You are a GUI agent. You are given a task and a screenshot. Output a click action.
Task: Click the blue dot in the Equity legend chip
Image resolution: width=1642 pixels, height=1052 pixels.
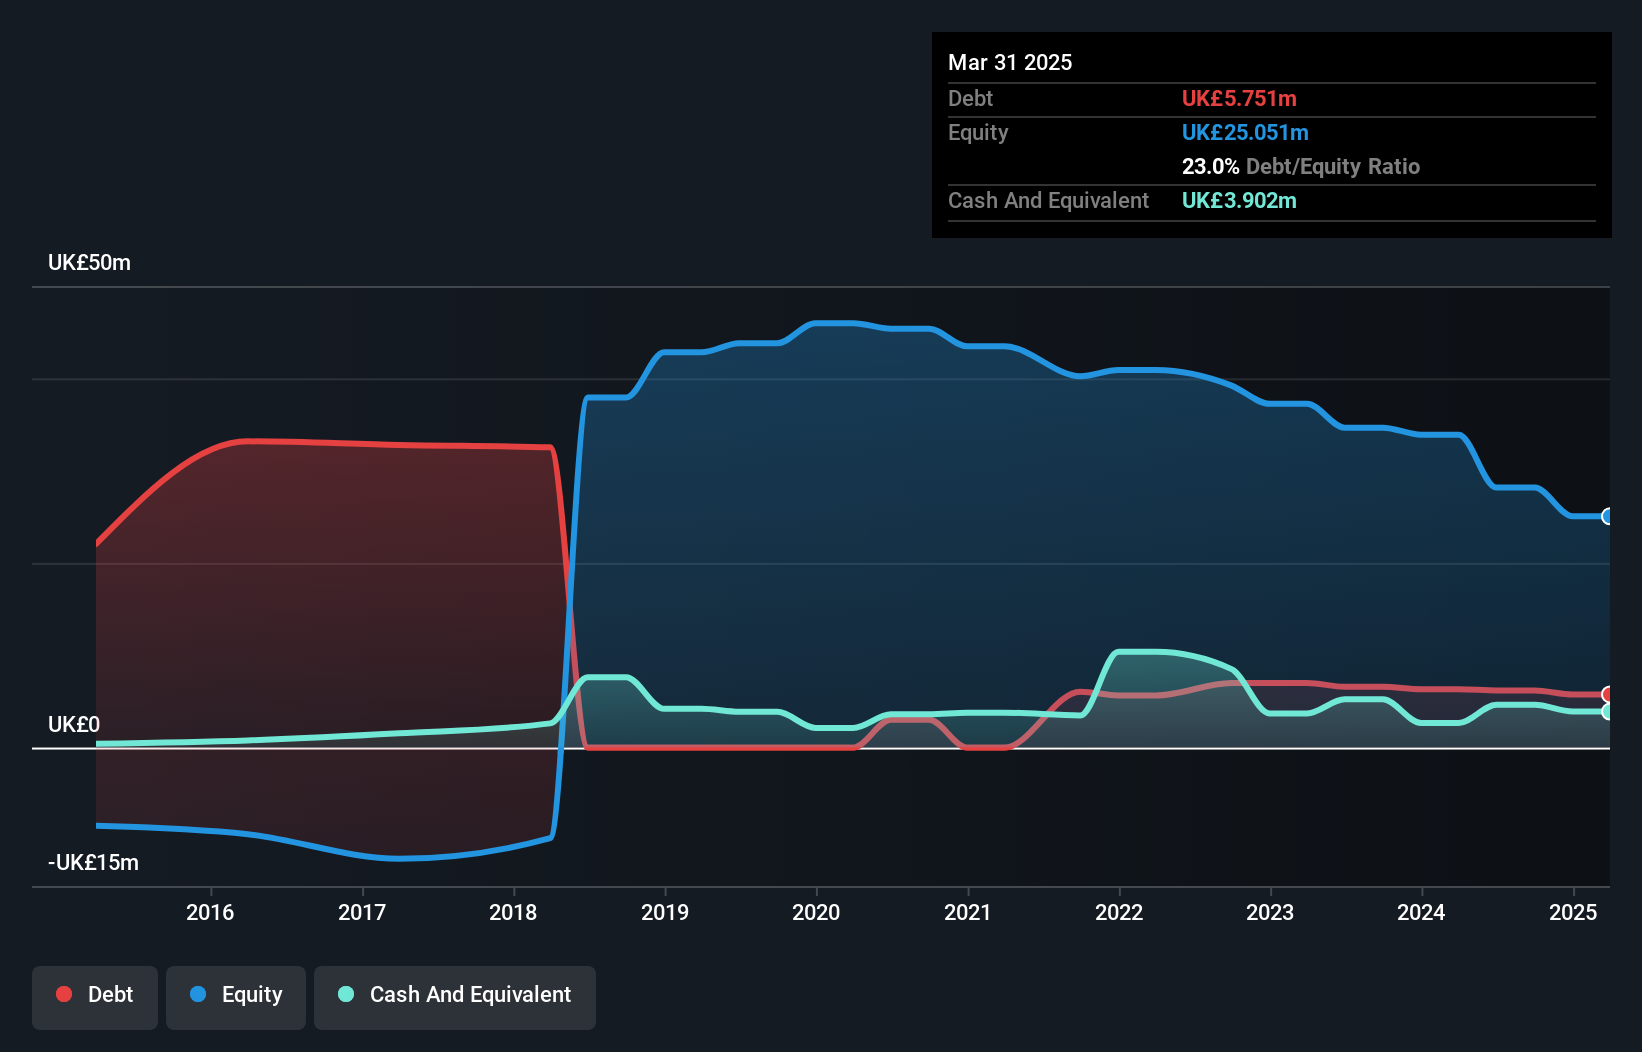coord(196,994)
